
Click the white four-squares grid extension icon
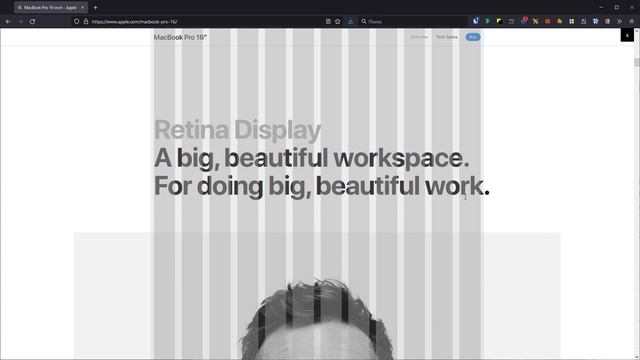(x=571, y=21)
